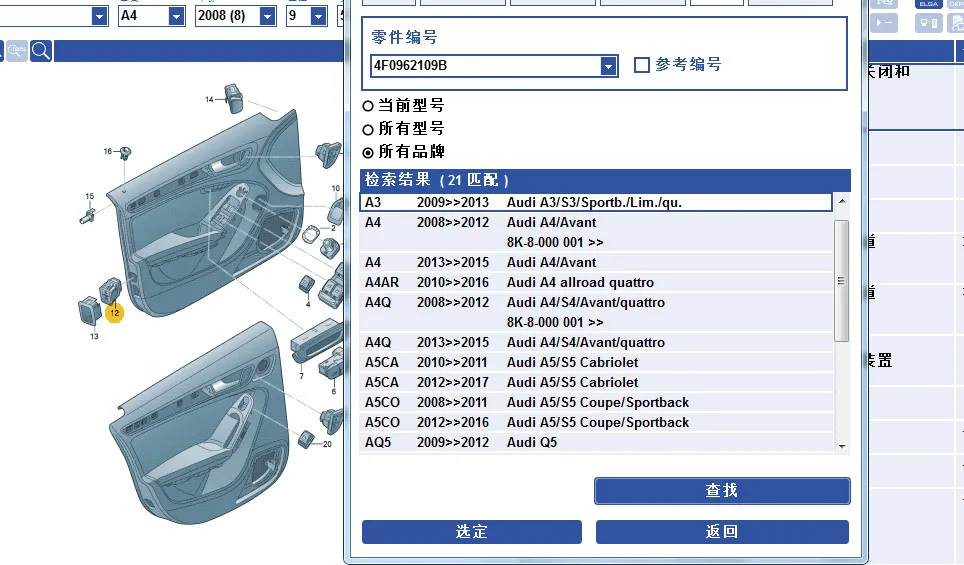Screen dimensions: 964x565
Task: Select part callout 15 bolt in diagram
Action: tap(90, 196)
